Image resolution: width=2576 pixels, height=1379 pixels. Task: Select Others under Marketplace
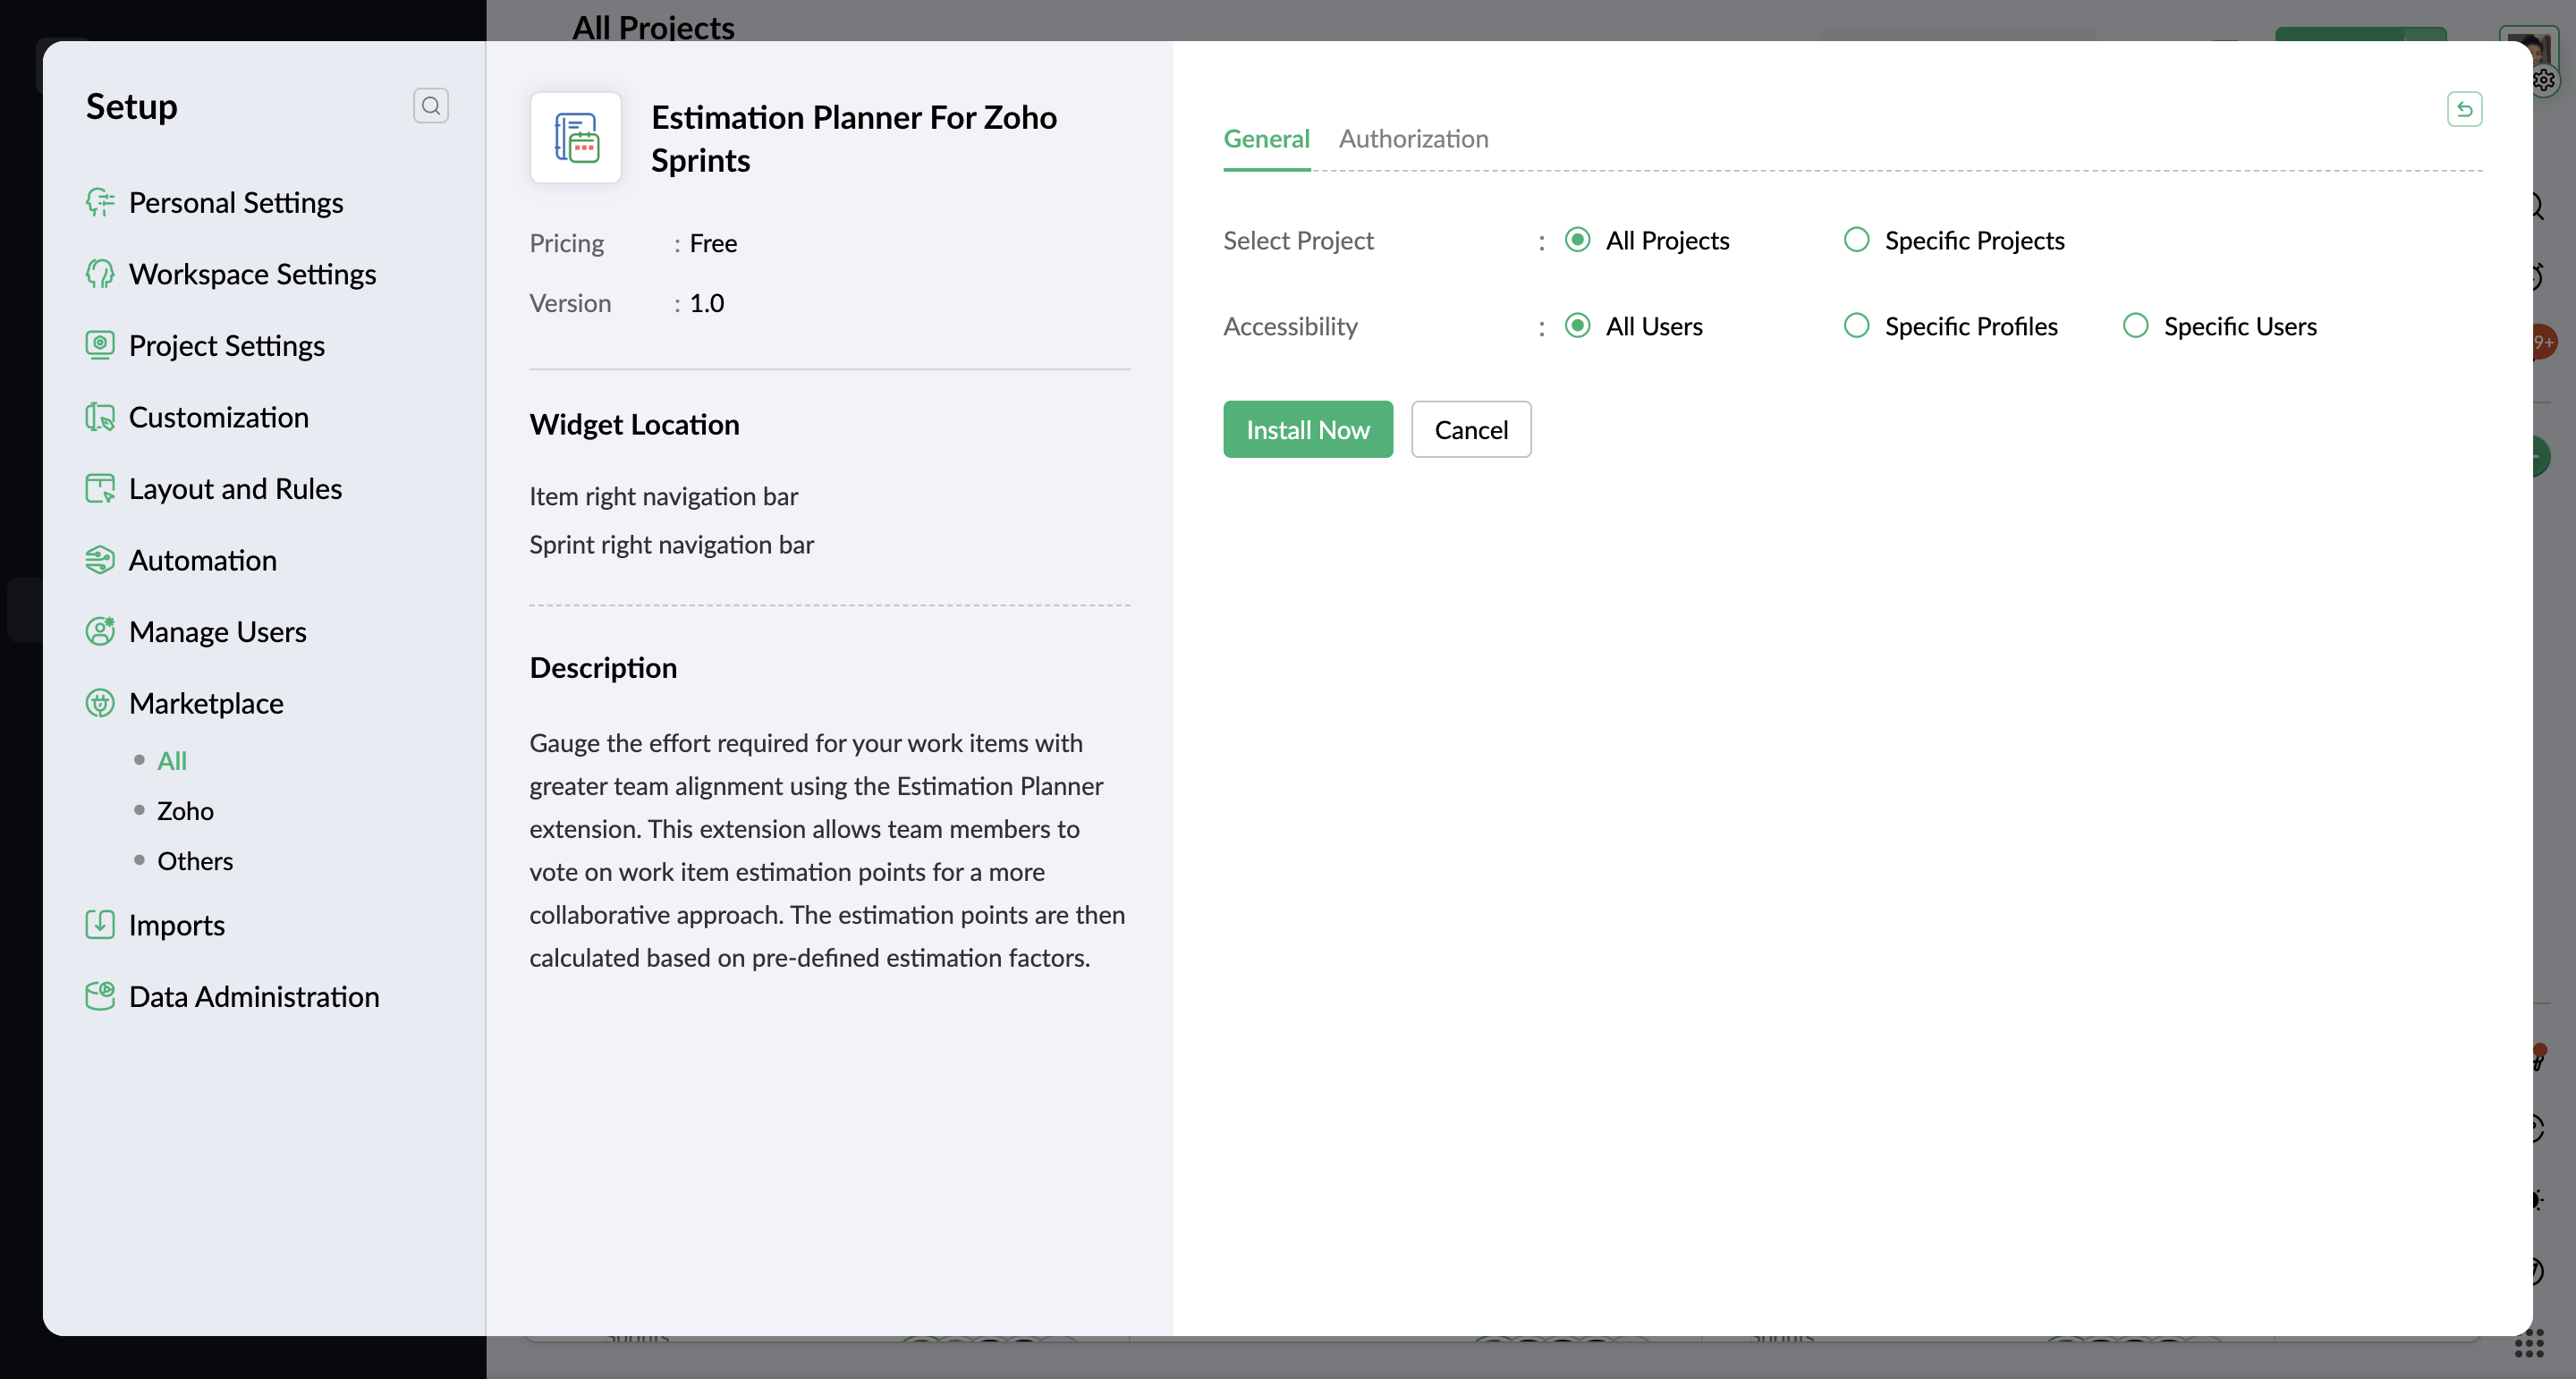point(195,861)
